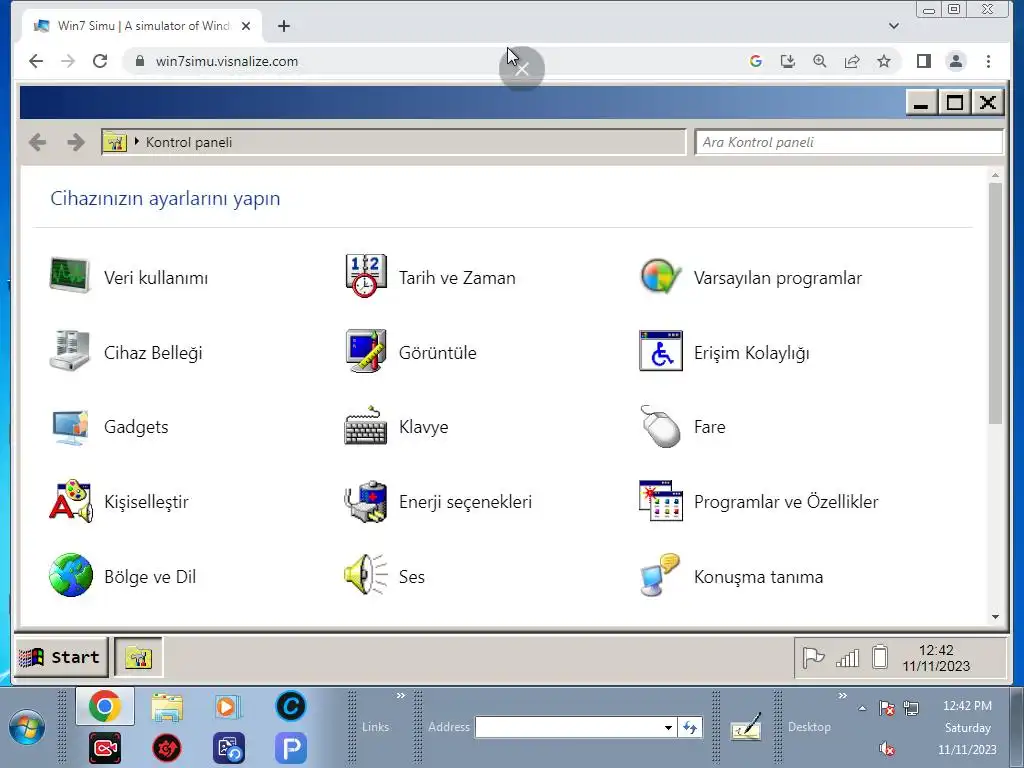
Task: Open File Explorer from Windows taskbar
Action: 167,707
